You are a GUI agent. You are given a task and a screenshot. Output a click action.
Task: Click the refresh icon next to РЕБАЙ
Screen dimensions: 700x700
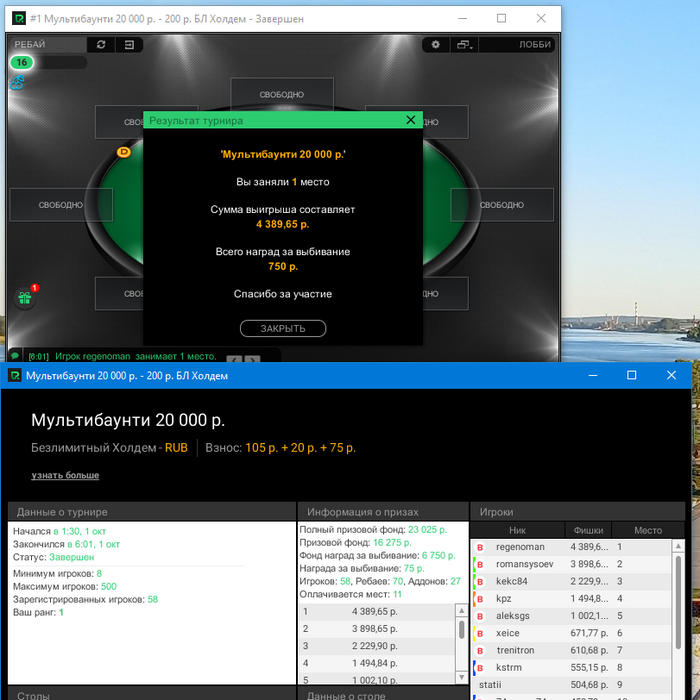(101, 45)
